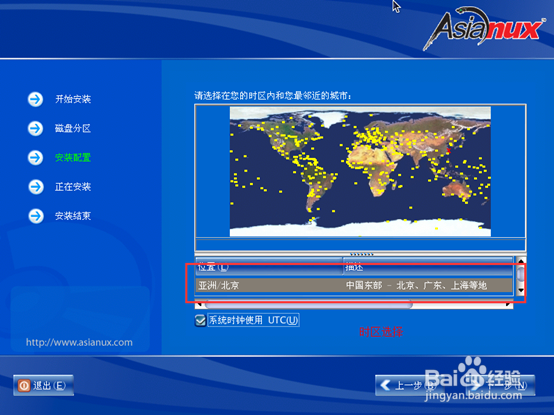This screenshot has height=415, width=554.
Task: Click the arrow icon beside 开始安装
Action: pos(35,99)
